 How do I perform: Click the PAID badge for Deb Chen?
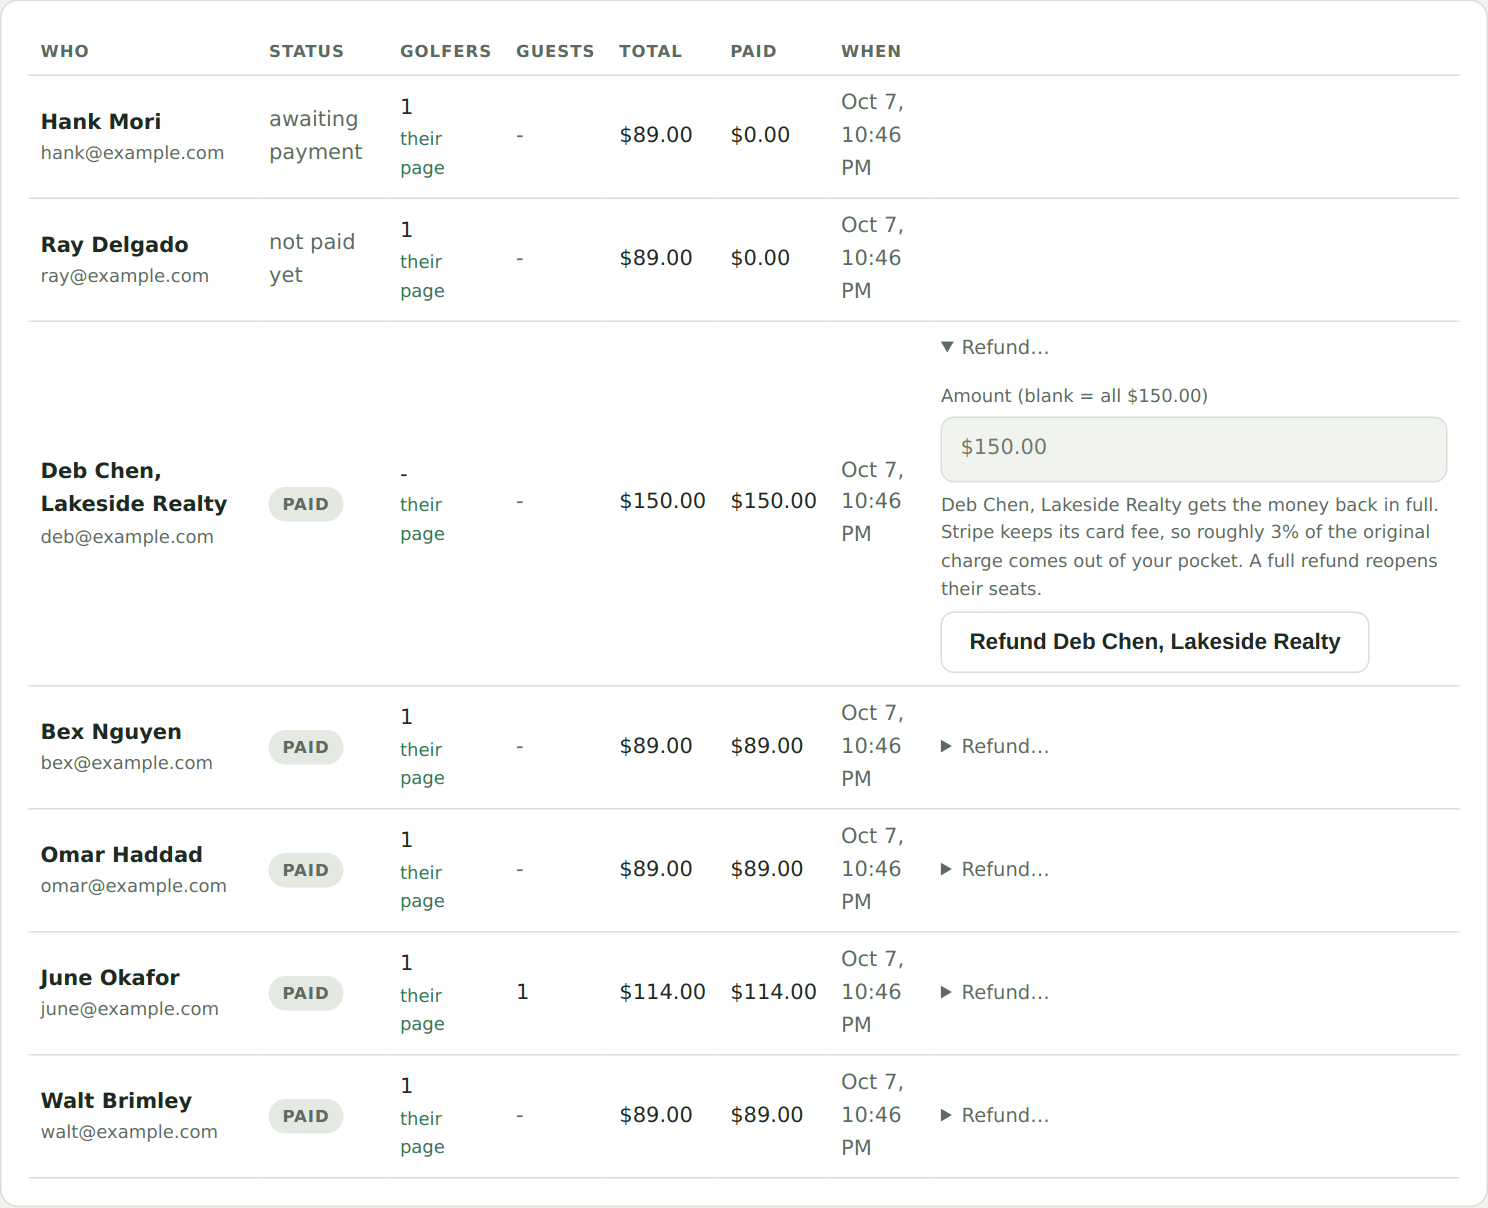tap(306, 504)
